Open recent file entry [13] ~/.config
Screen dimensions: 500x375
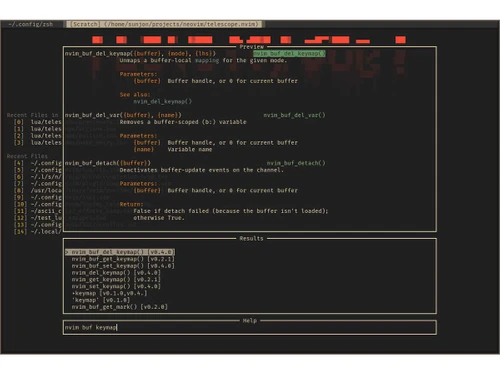(37, 224)
